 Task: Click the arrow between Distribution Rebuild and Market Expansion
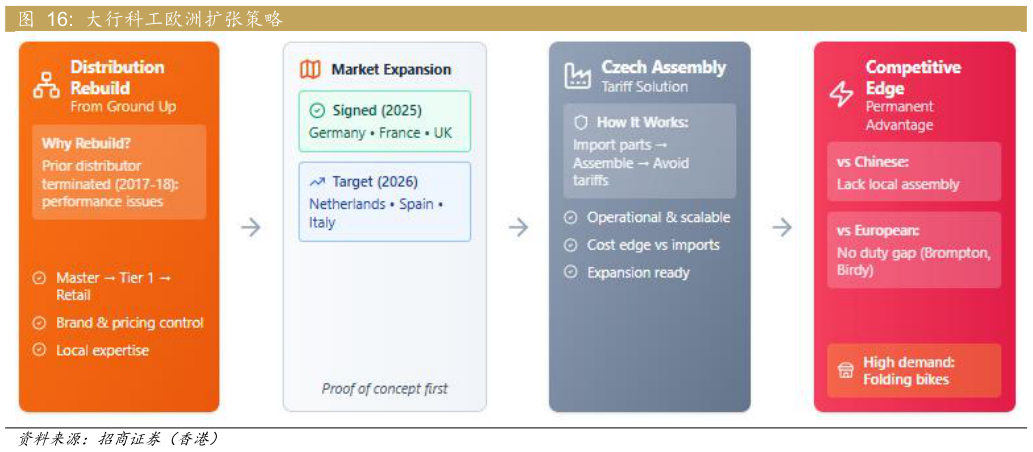[x=251, y=227]
